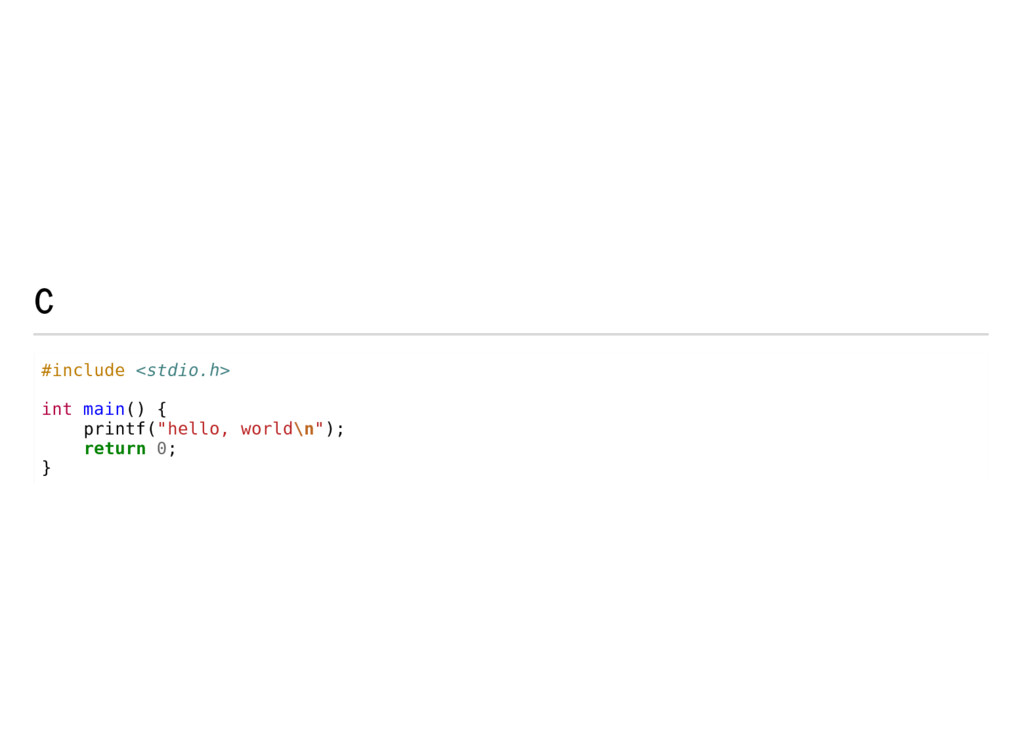Click the \n escape sequence
Image resolution: width=1024 pixels, height=747 pixels.
[304, 429]
